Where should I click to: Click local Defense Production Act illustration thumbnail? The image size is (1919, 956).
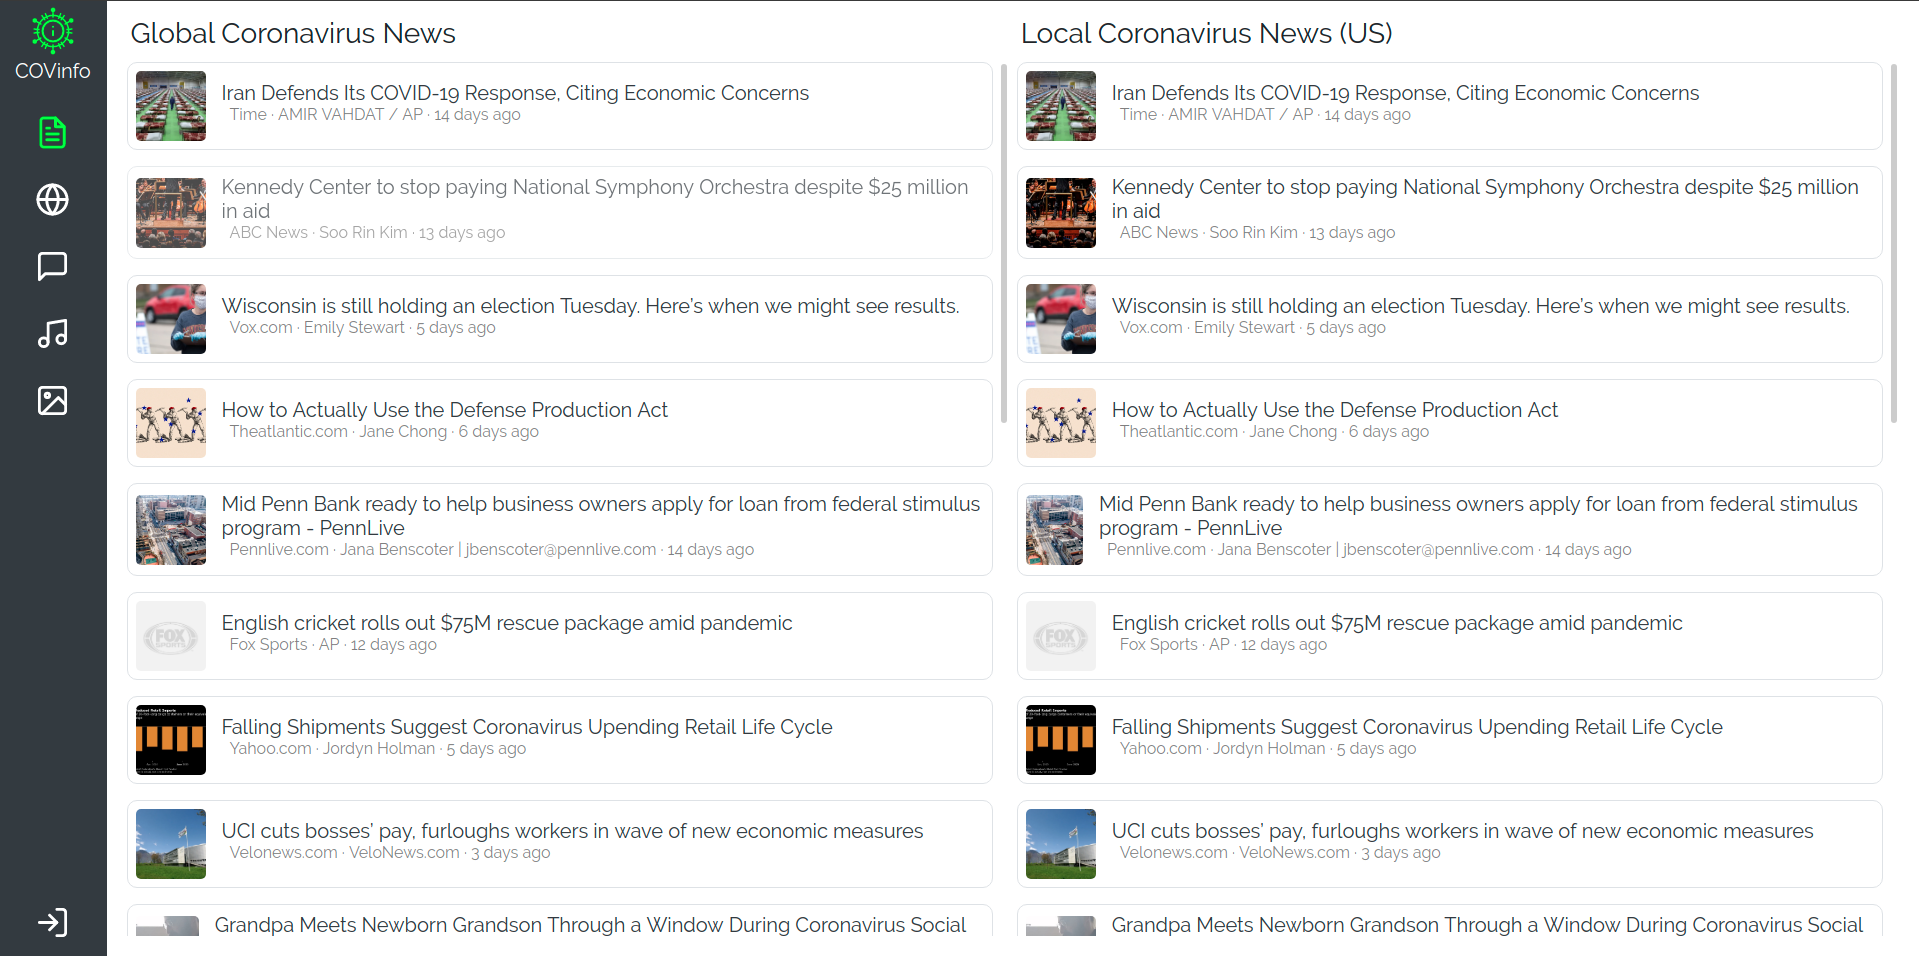tap(1061, 423)
